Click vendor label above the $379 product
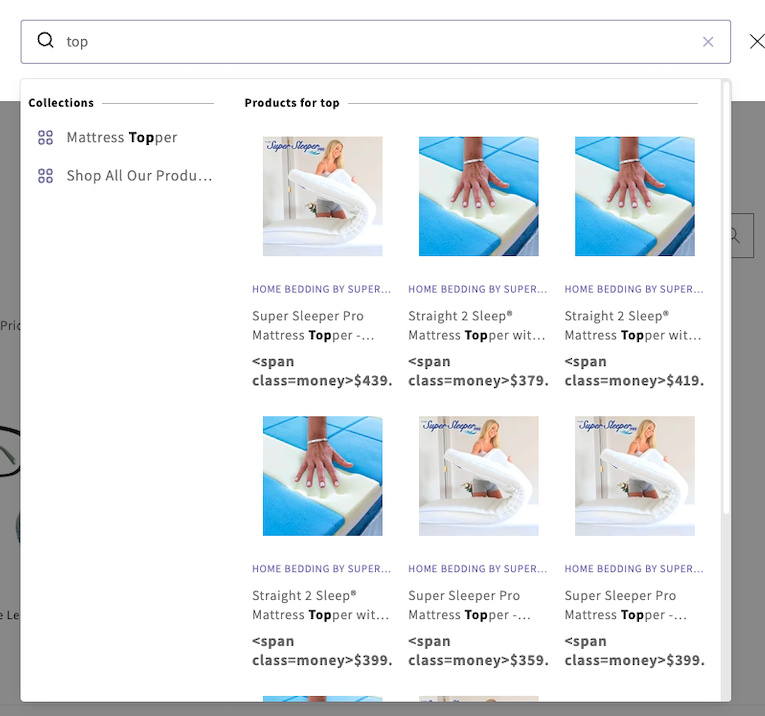Screen dimensions: 765x716 point(478,289)
